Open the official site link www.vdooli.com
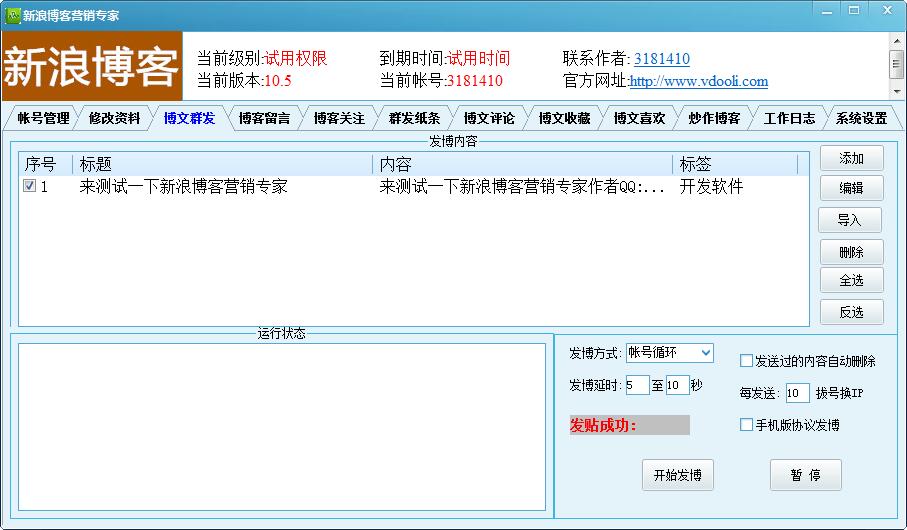The image size is (907, 530). (698, 81)
